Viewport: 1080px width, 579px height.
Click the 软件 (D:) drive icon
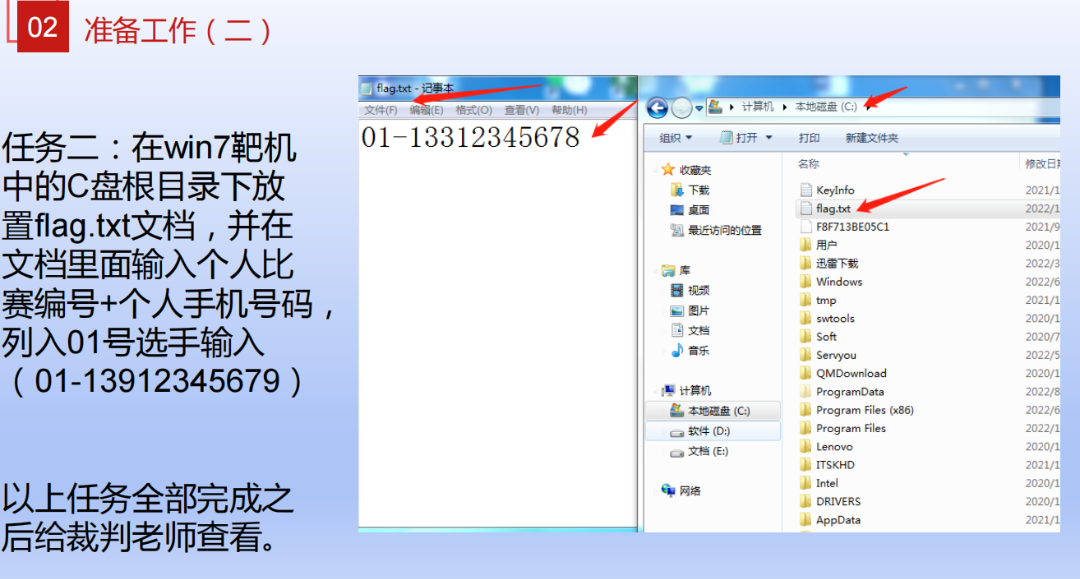[677, 432]
